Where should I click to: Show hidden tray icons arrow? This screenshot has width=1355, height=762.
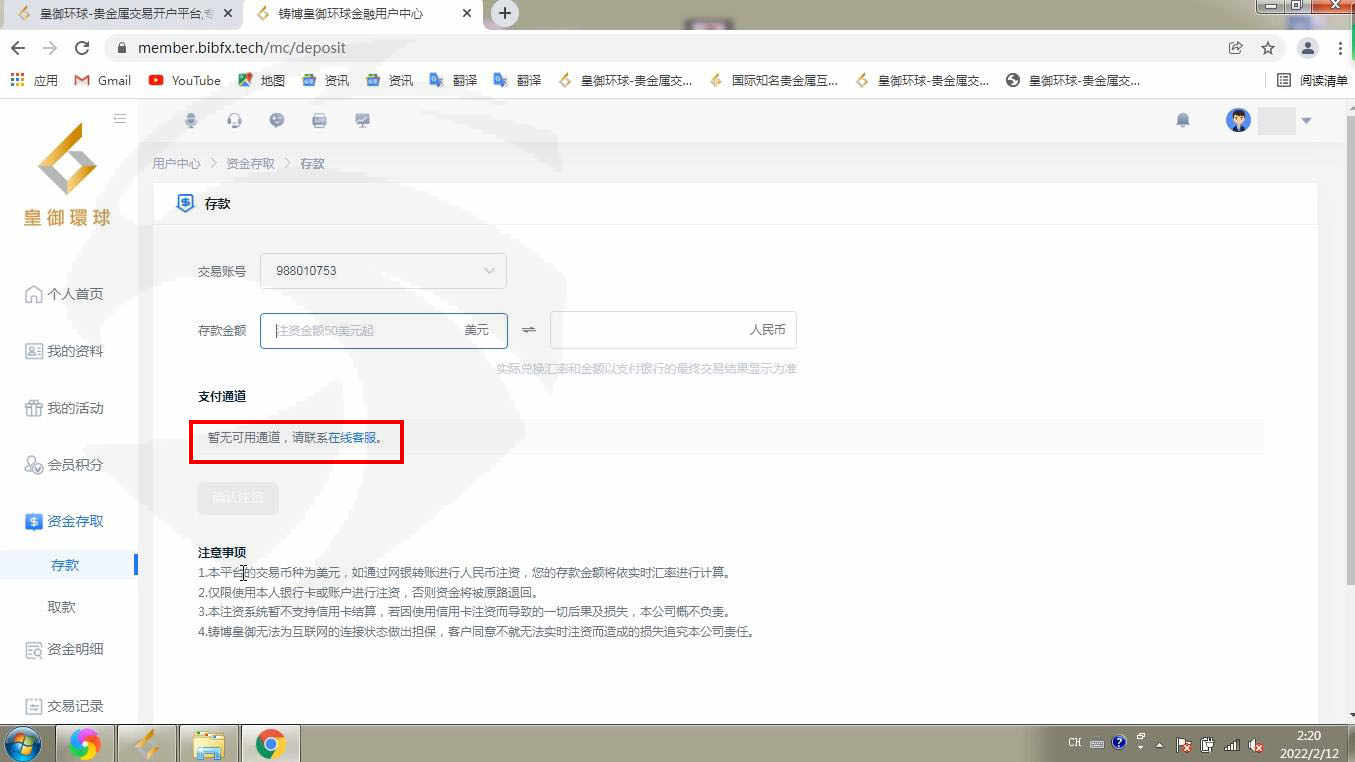click(x=1160, y=745)
